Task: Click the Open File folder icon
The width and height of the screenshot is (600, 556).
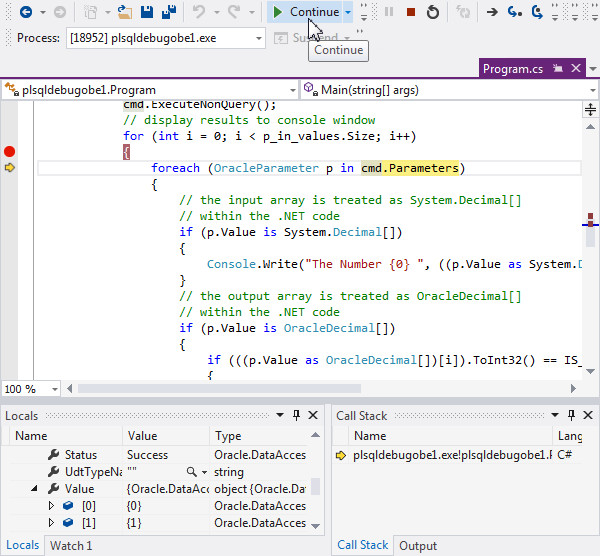Action: pos(125,12)
